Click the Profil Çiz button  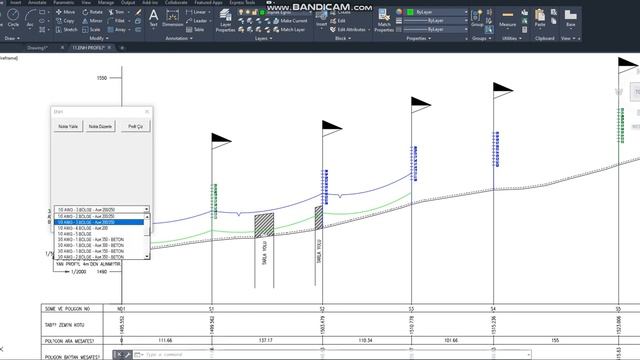tap(135, 126)
